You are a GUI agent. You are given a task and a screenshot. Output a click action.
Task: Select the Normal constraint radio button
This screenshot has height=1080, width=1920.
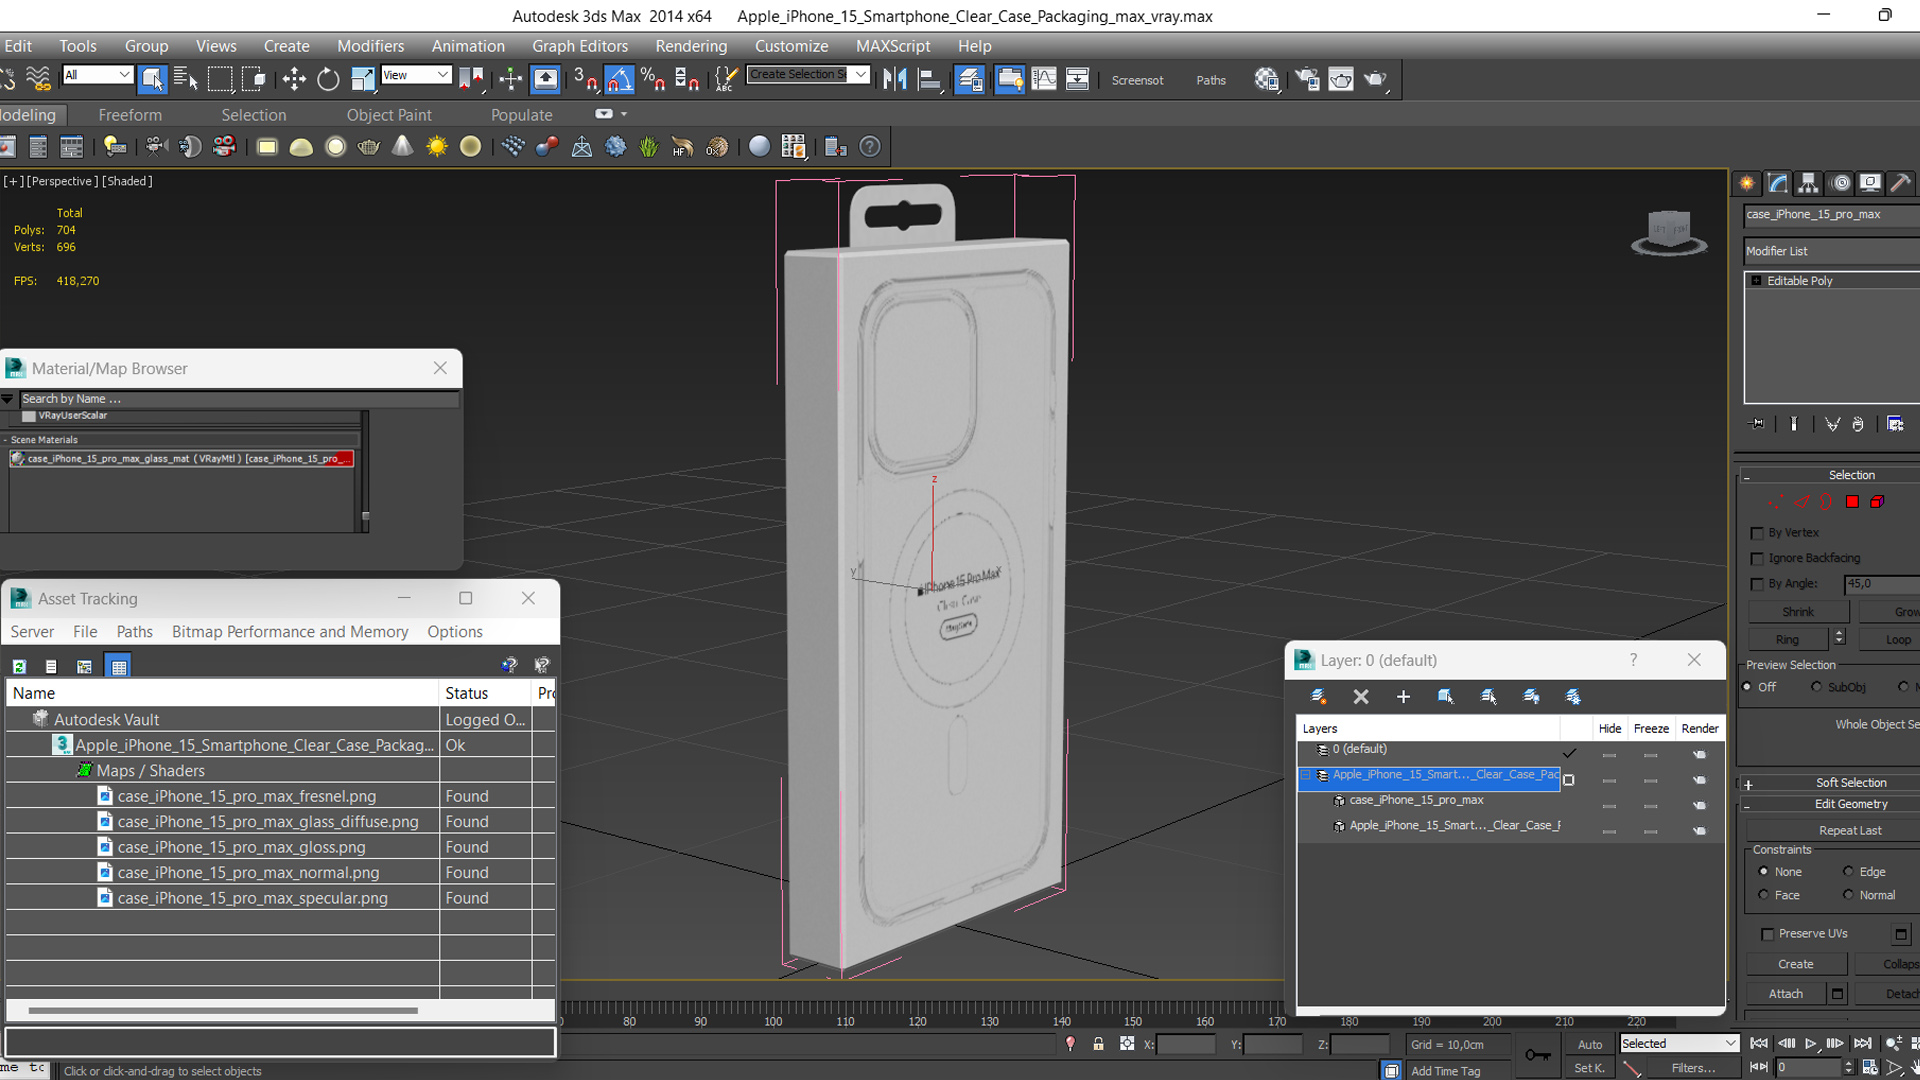pyautogui.click(x=1848, y=895)
